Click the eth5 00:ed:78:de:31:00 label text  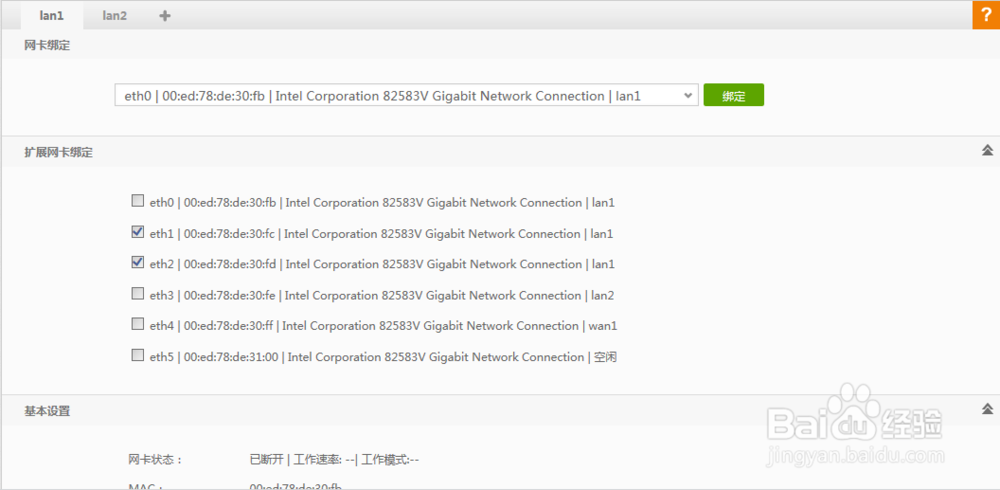click(383, 357)
